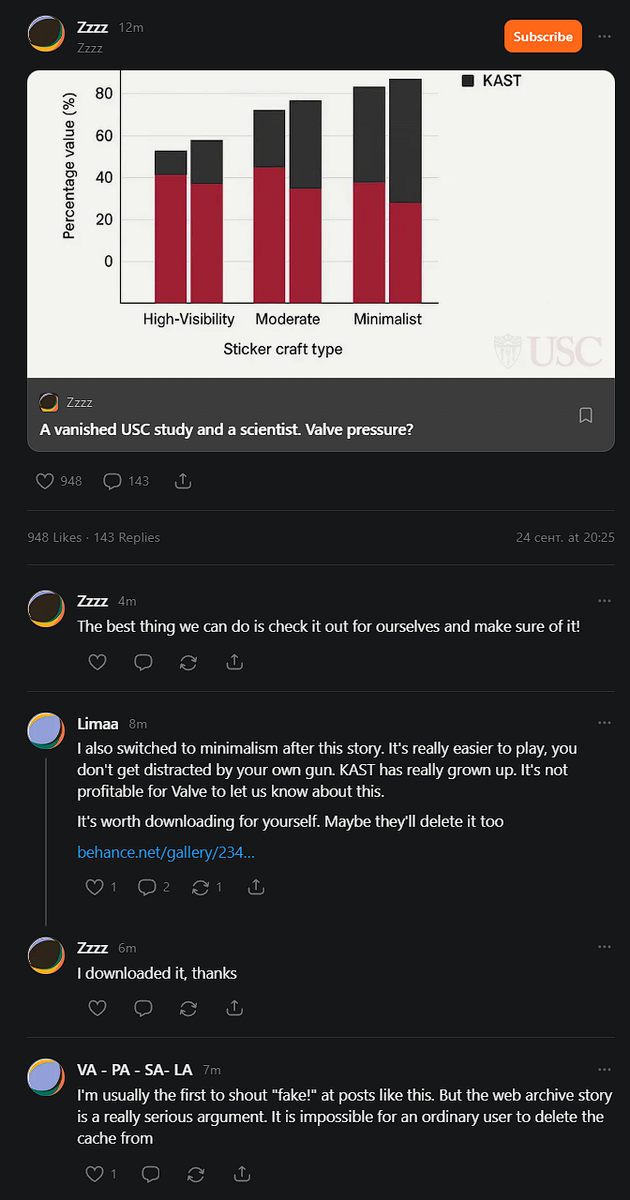
Task: Open more options on Limaa's comment
Action: (x=604, y=723)
